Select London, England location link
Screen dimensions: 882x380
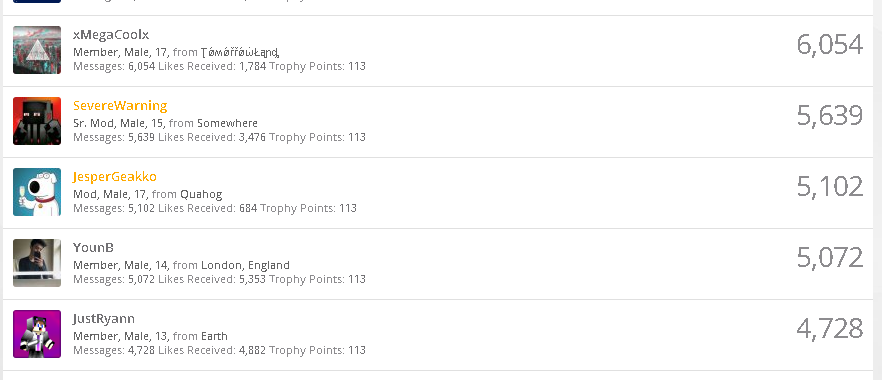245,265
